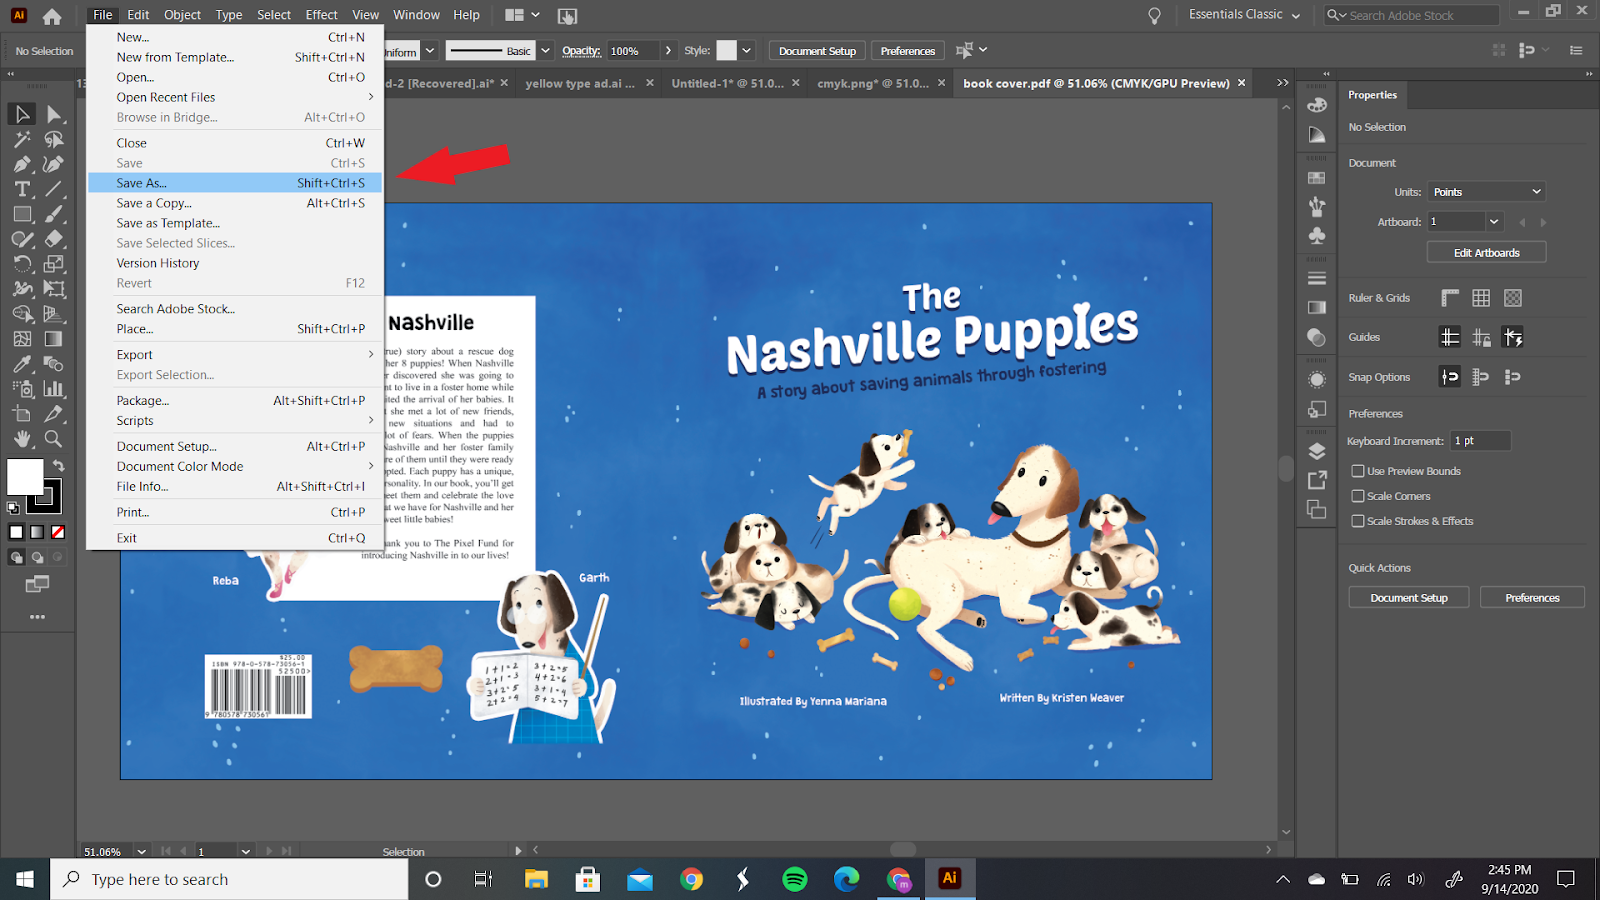This screenshot has width=1600, height=900.
Task: Select the Paintbrush tool
Action: (x=54, y=214)
